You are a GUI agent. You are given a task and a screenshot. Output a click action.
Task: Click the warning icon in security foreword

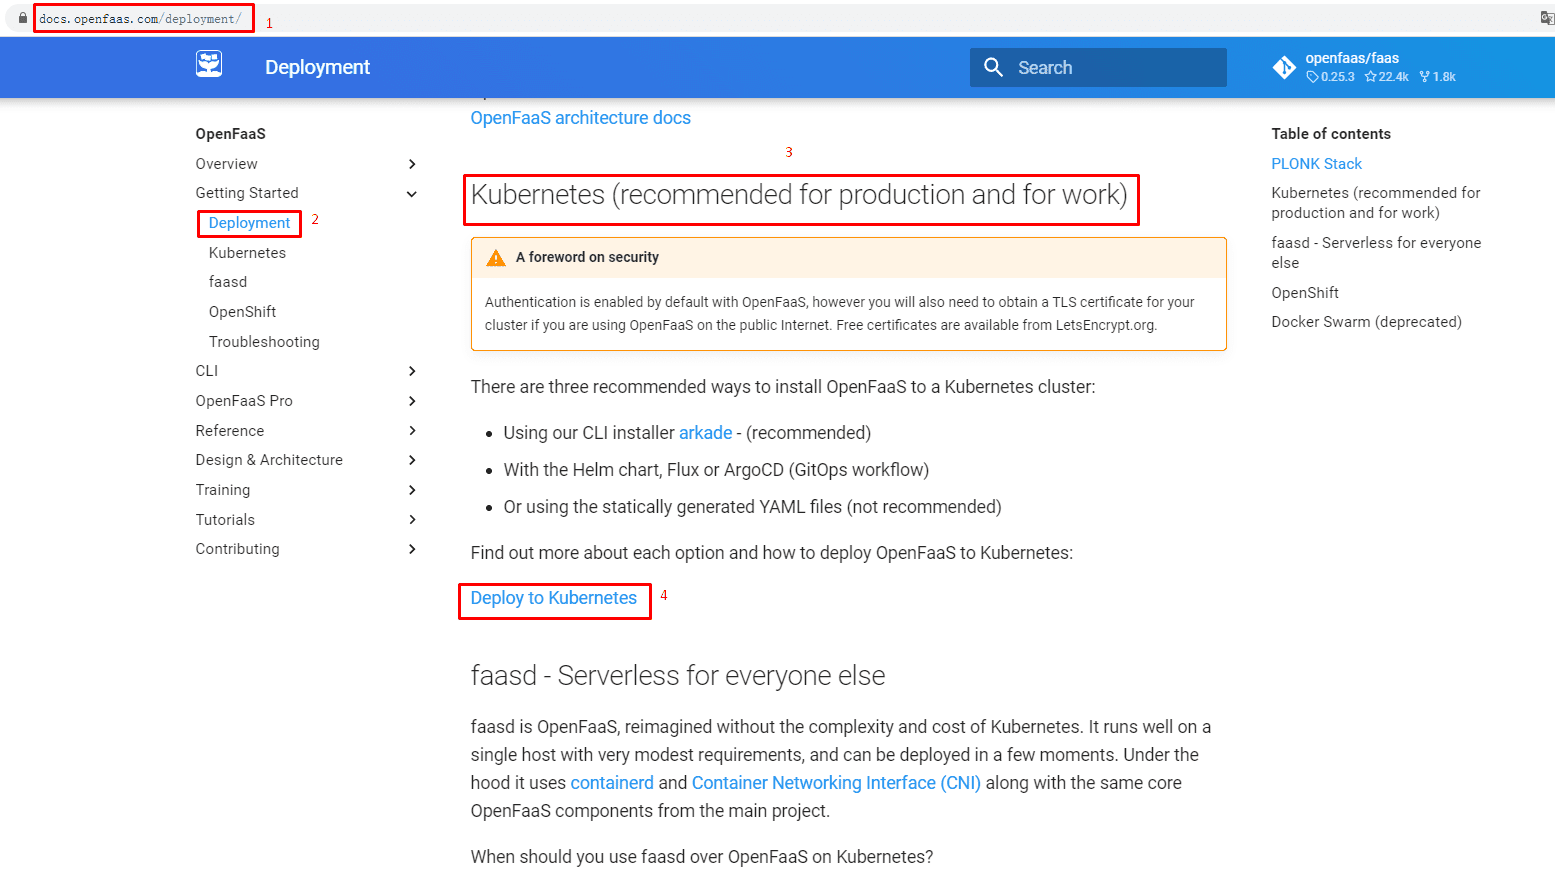(496, 258)
